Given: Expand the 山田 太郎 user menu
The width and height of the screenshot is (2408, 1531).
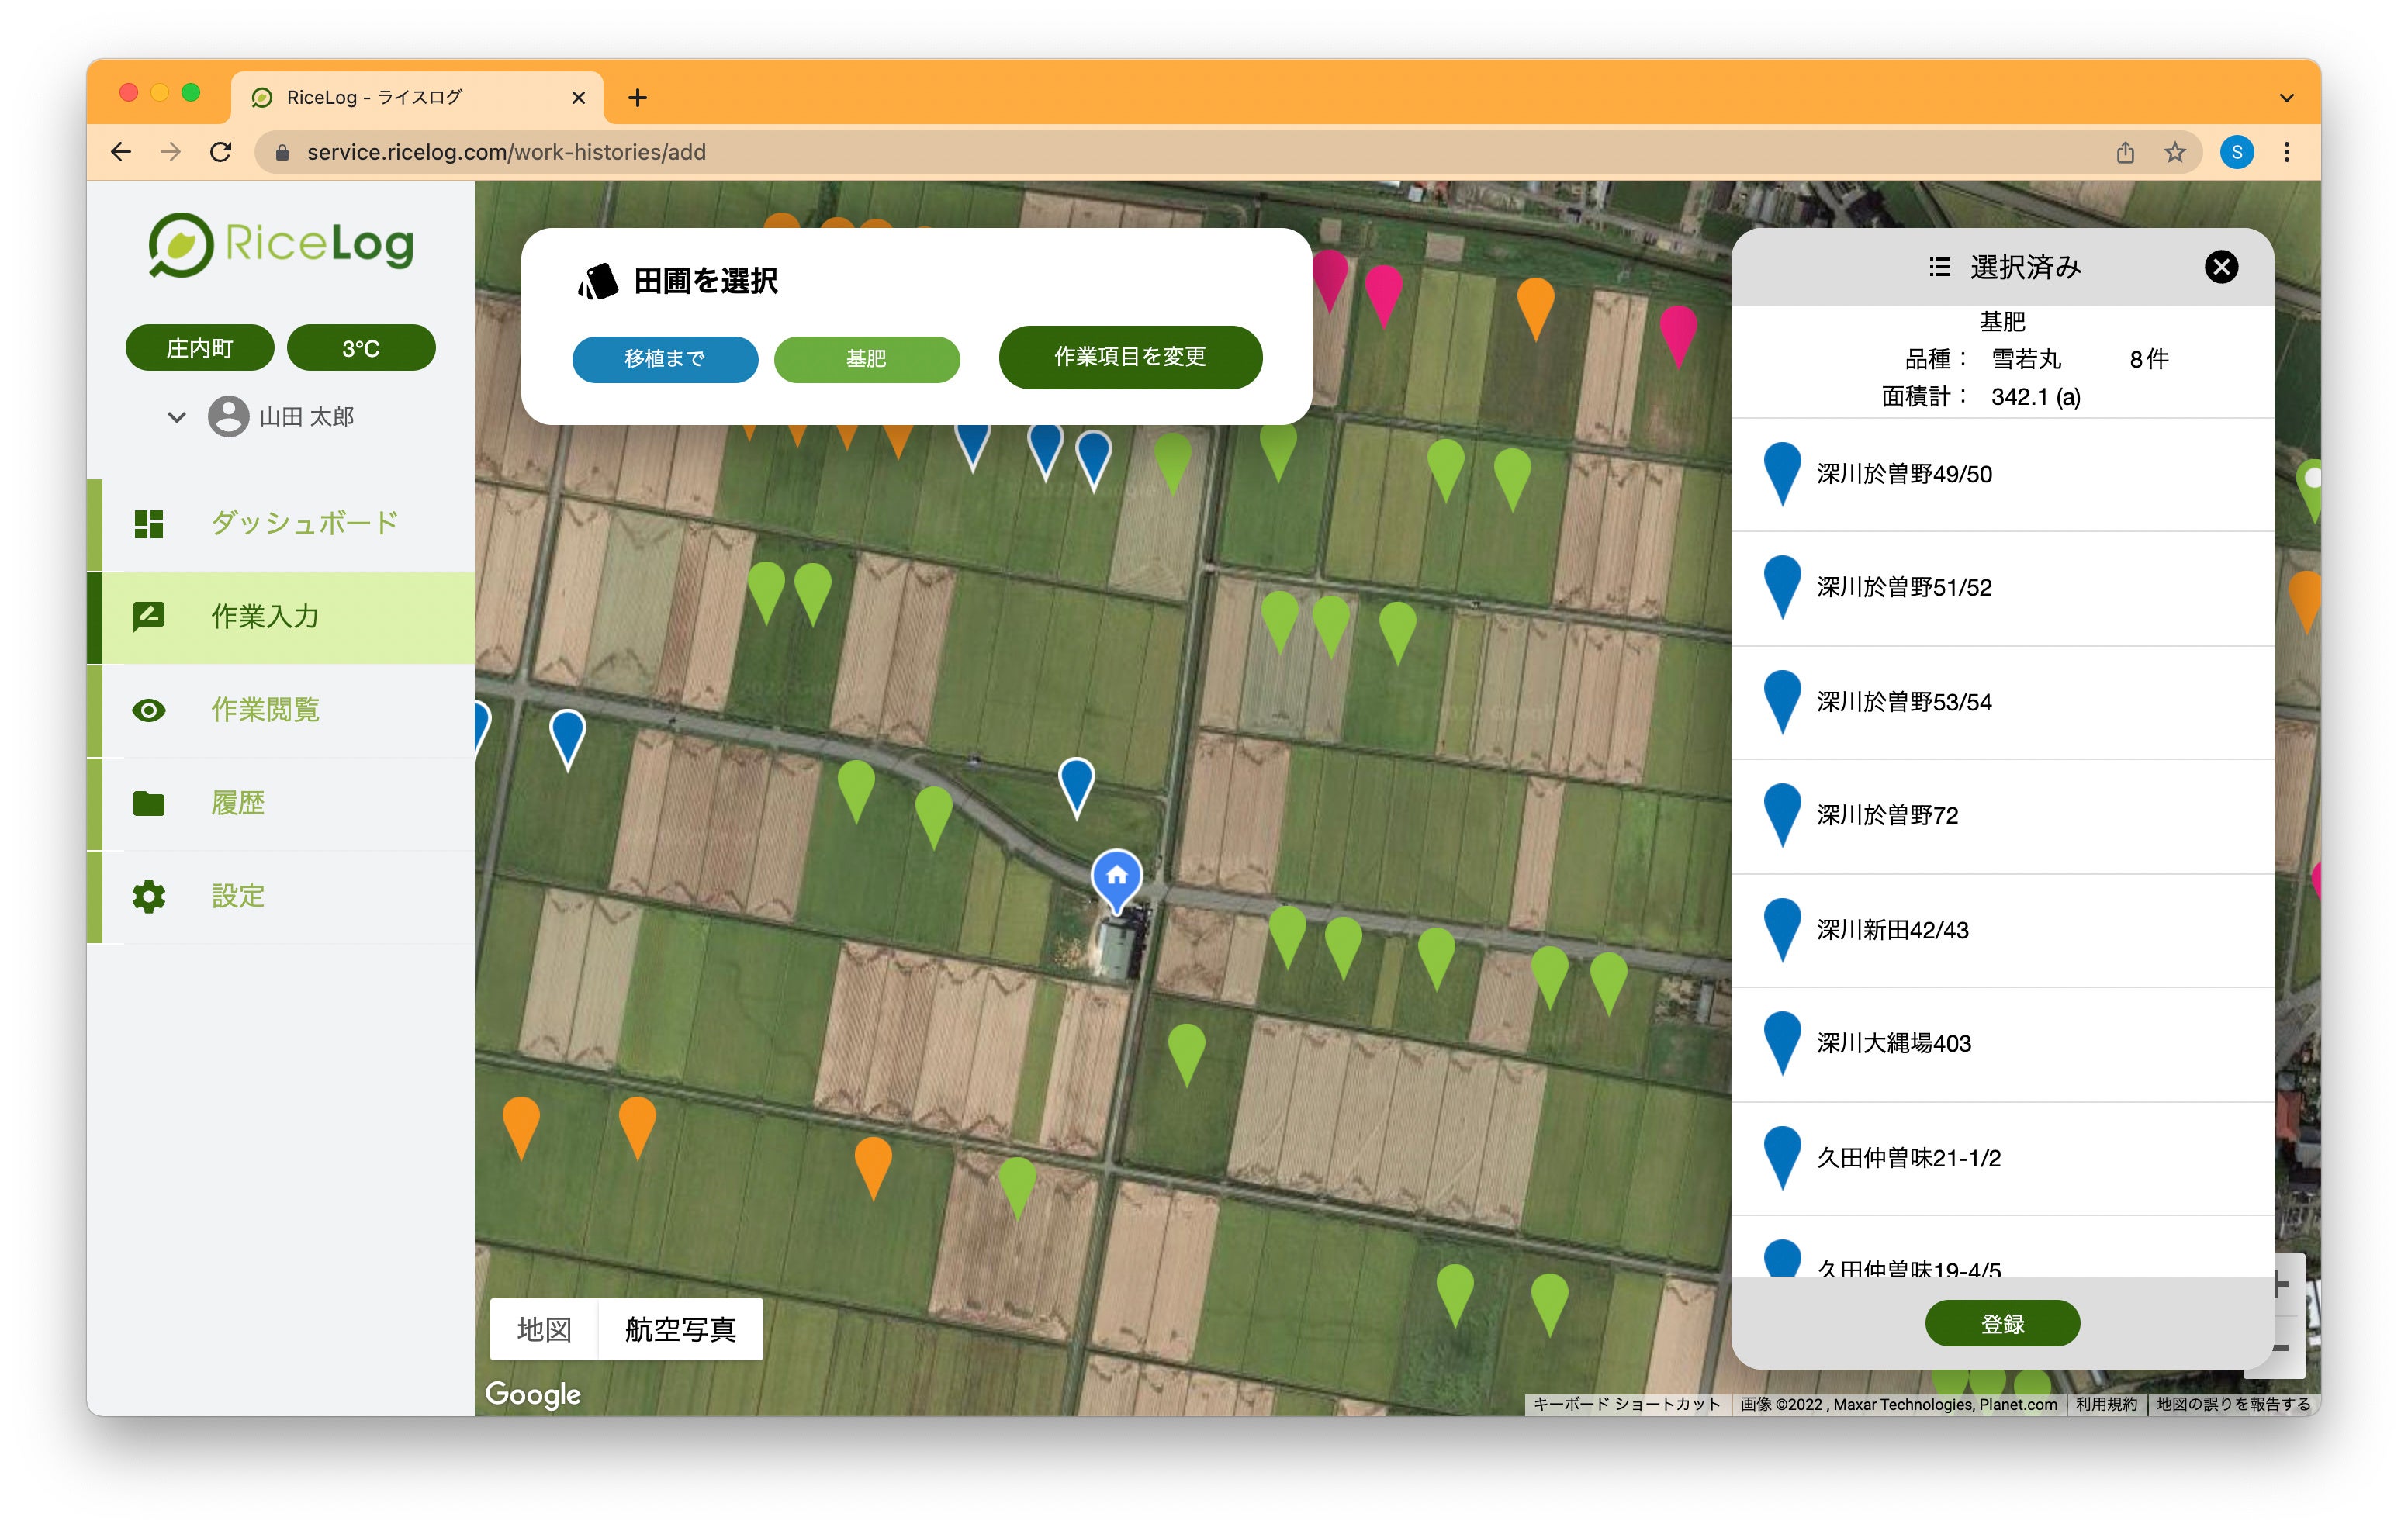Looking at the screenshot, I should (x=177, y=417).
